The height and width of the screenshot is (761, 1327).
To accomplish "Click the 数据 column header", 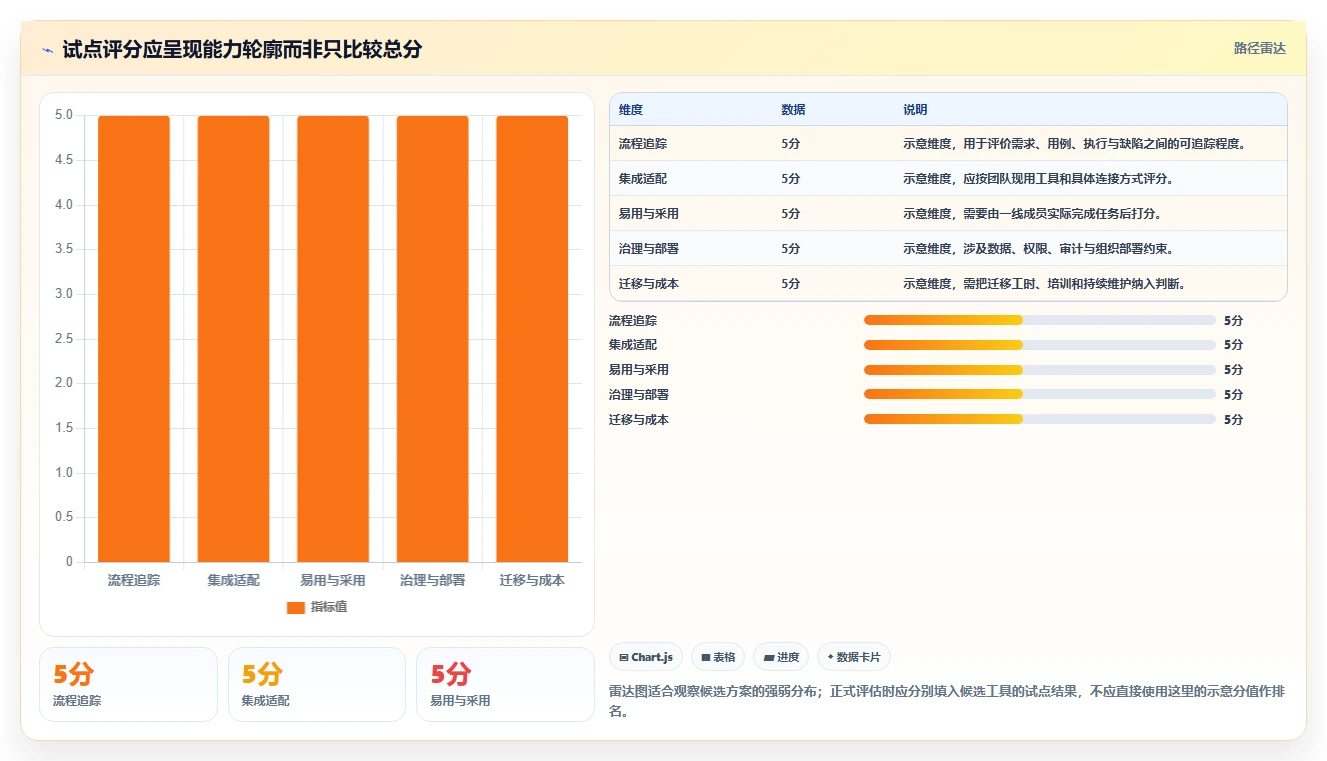I will point(793,109).
